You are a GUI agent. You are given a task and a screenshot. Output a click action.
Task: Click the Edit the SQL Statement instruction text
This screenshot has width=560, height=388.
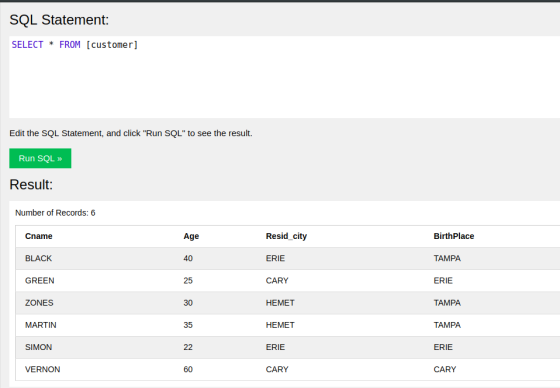point(131,133)
